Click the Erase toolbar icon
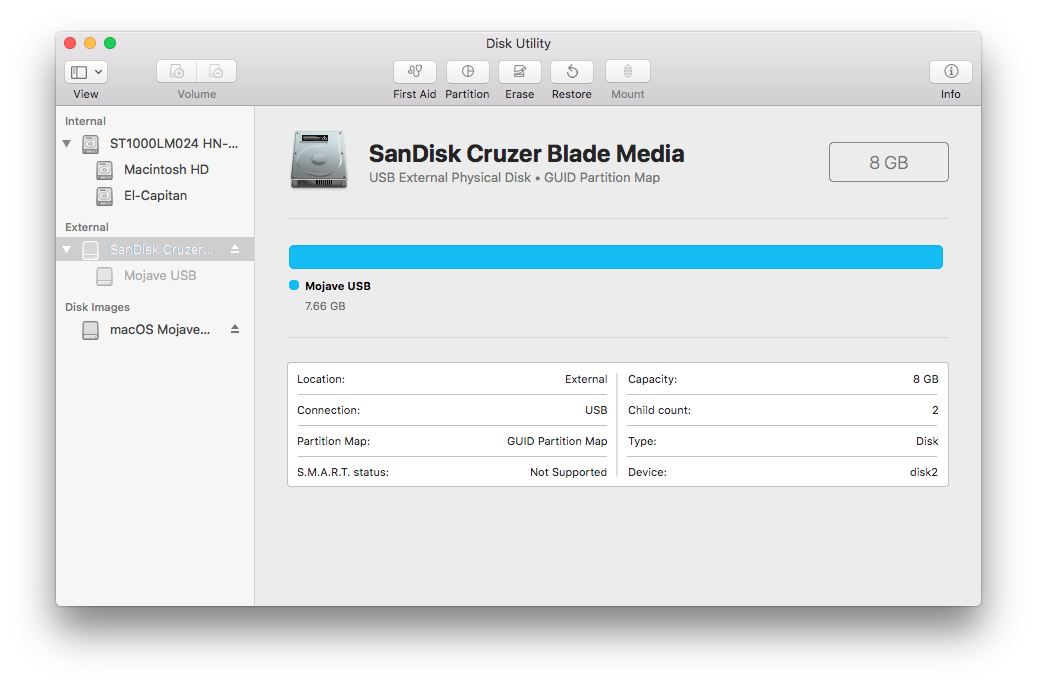Screen dimensions: 1037x686 (520, 71)
